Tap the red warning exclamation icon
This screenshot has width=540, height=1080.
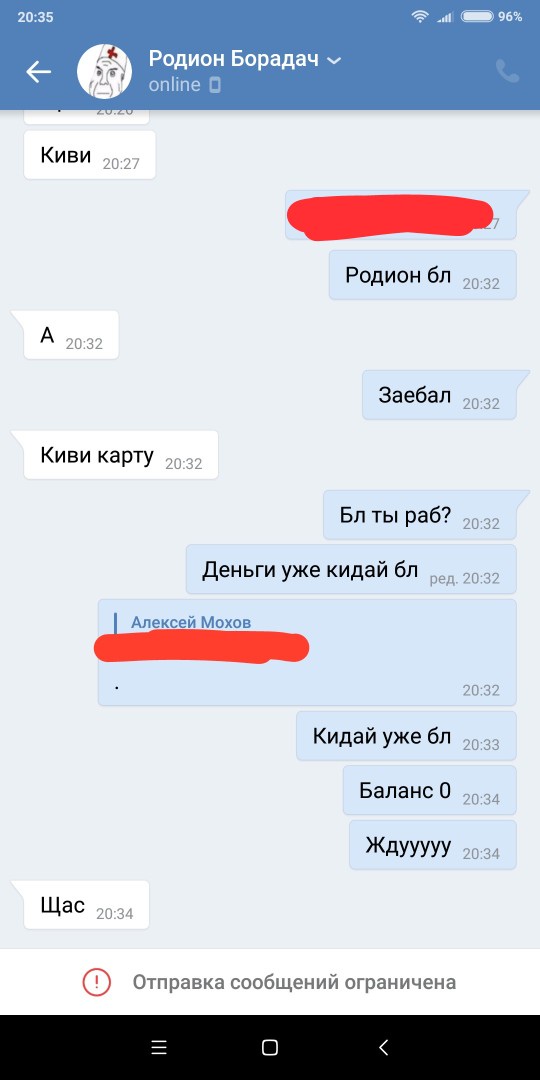[96, 982]
